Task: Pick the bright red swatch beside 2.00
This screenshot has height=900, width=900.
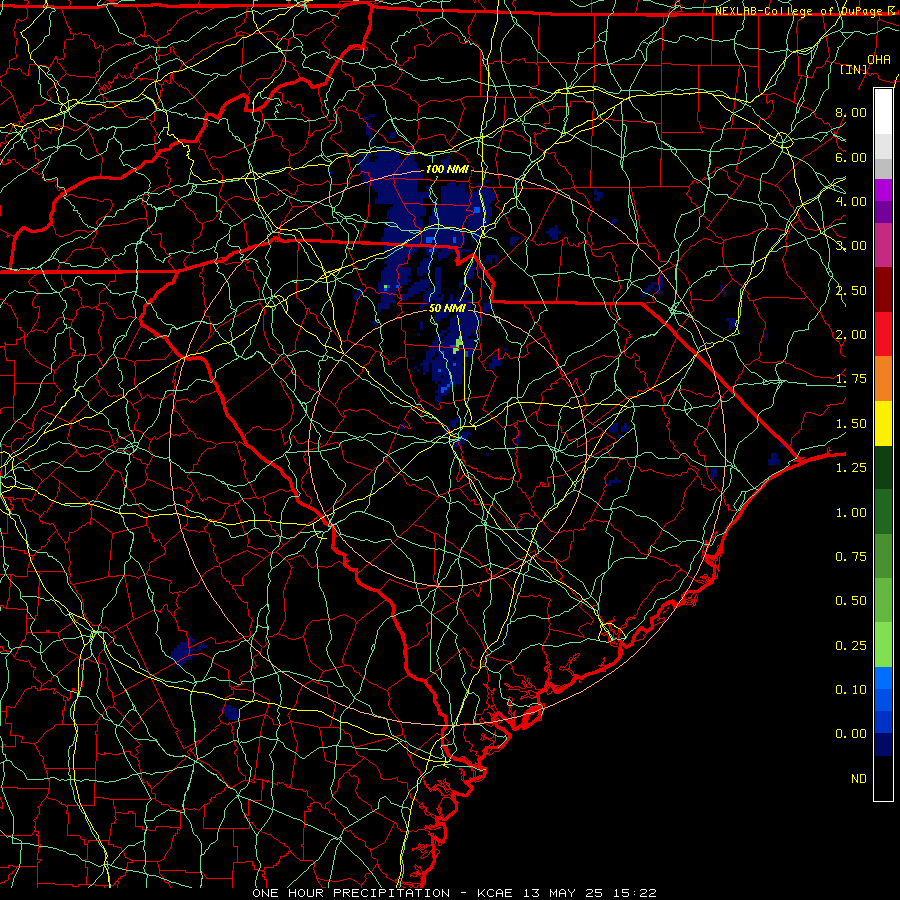Action: tap(883, 334)
